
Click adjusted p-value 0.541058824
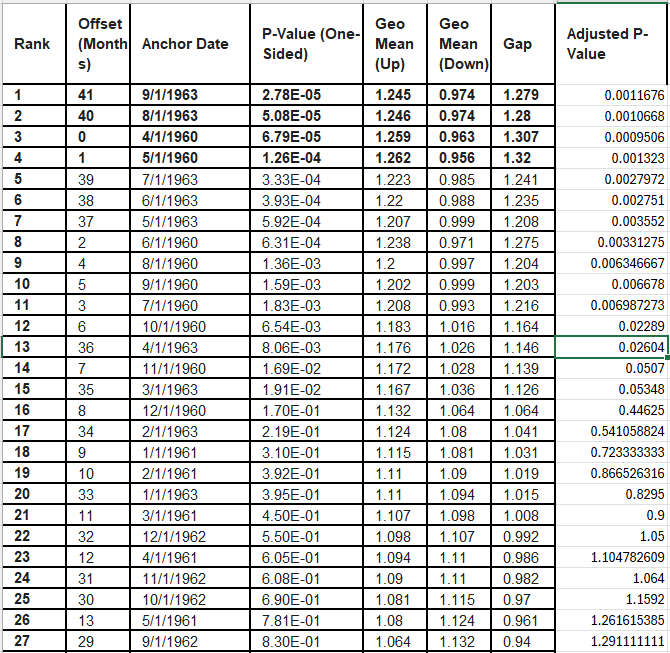611,431
